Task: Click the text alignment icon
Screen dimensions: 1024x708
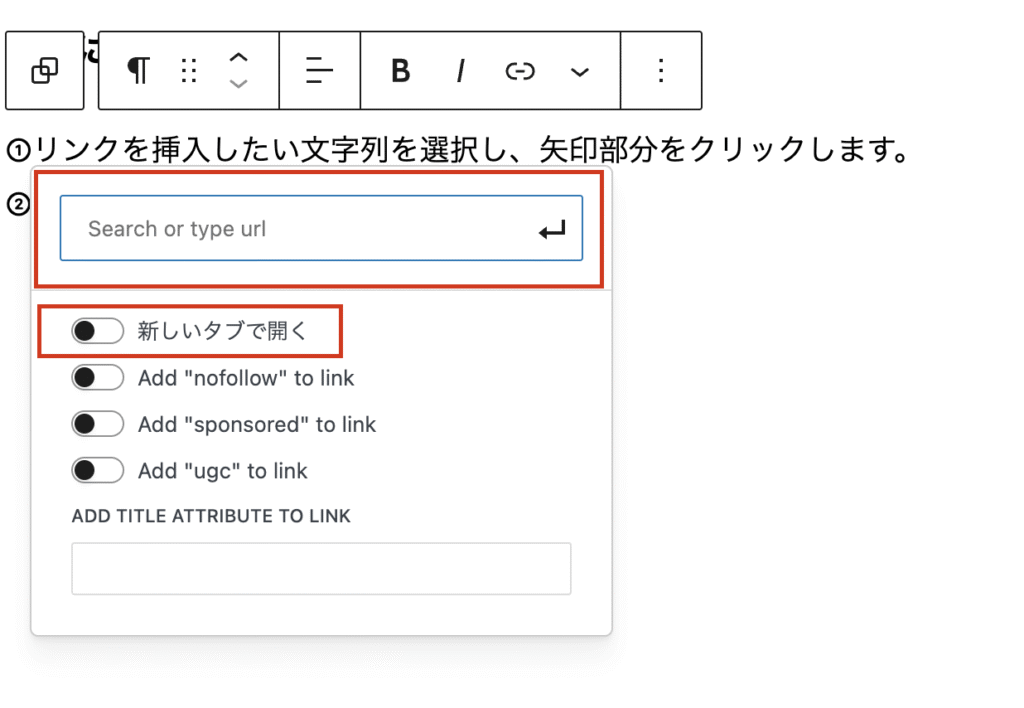Action: [x=318, y=70]
